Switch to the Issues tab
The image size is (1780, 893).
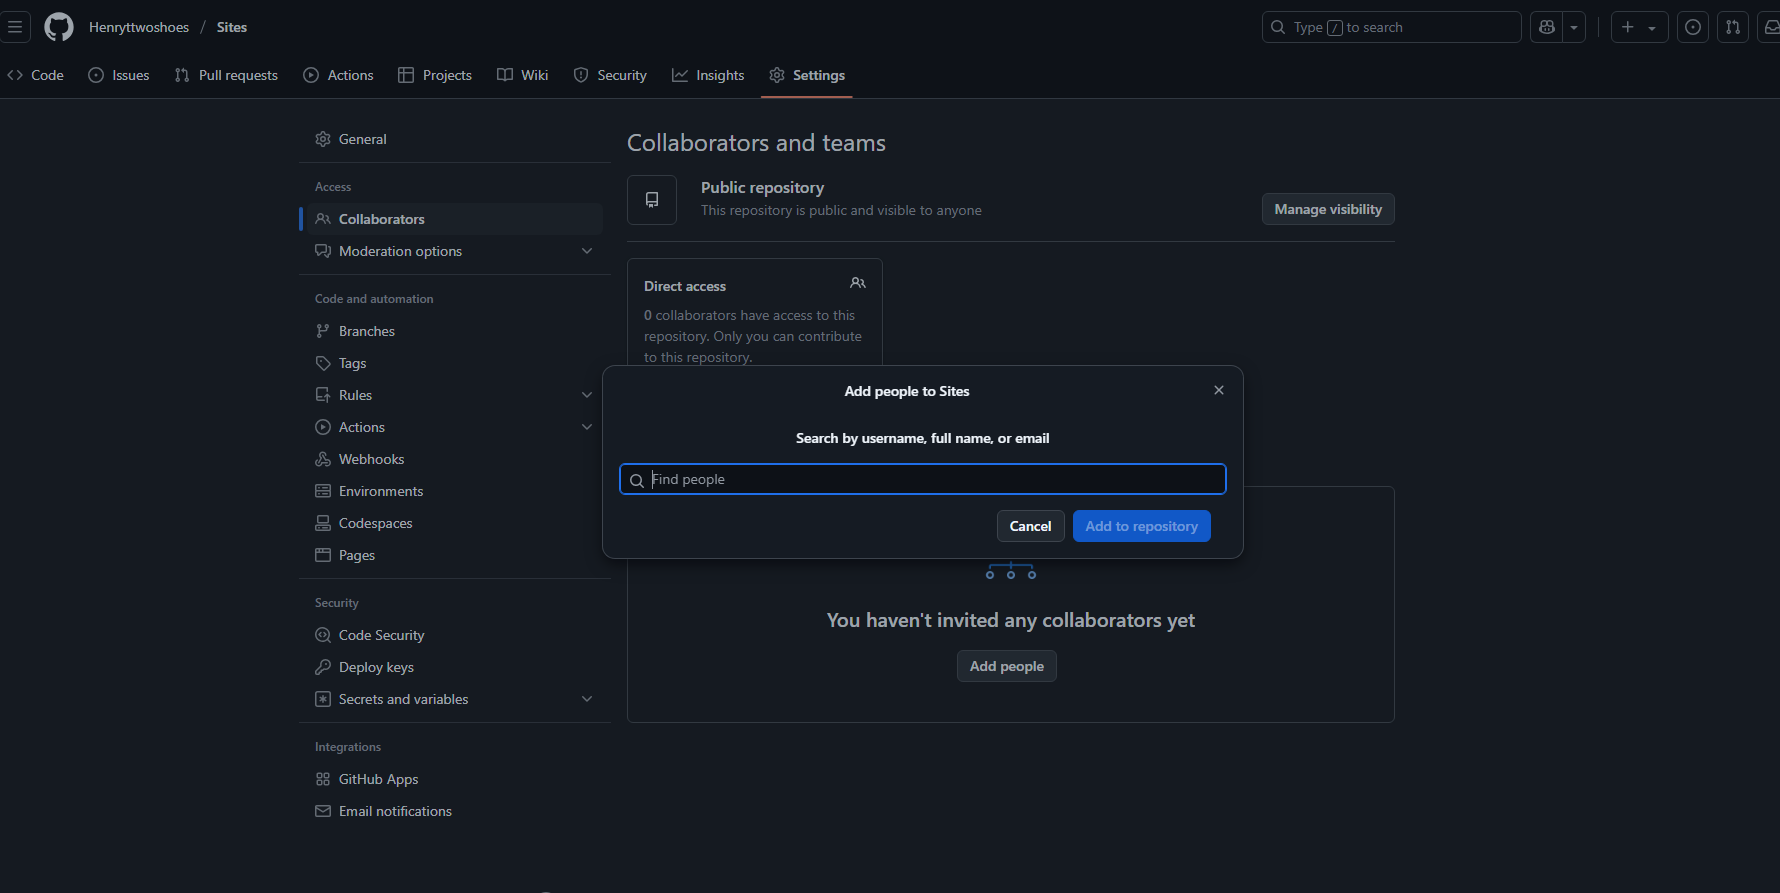pyautogui.click(x=119, y=75)
